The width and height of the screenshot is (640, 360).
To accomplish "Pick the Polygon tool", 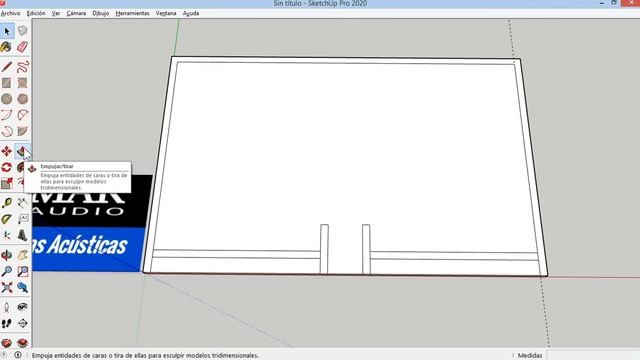I will pos(22,99).
